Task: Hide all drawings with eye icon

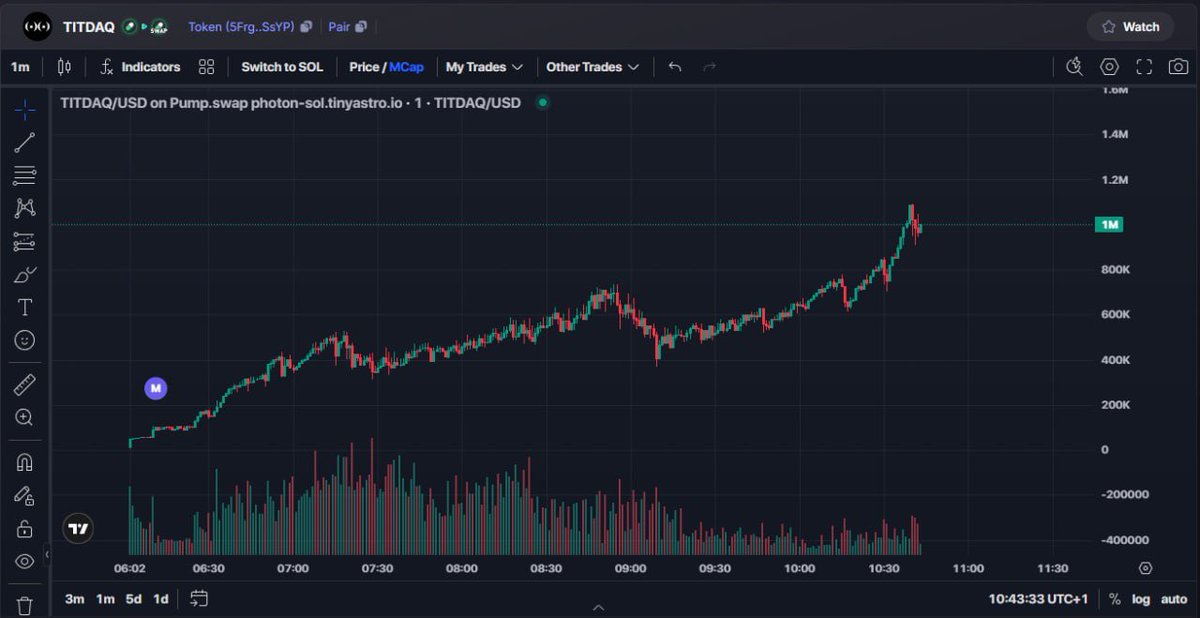Action: (25, 561)
